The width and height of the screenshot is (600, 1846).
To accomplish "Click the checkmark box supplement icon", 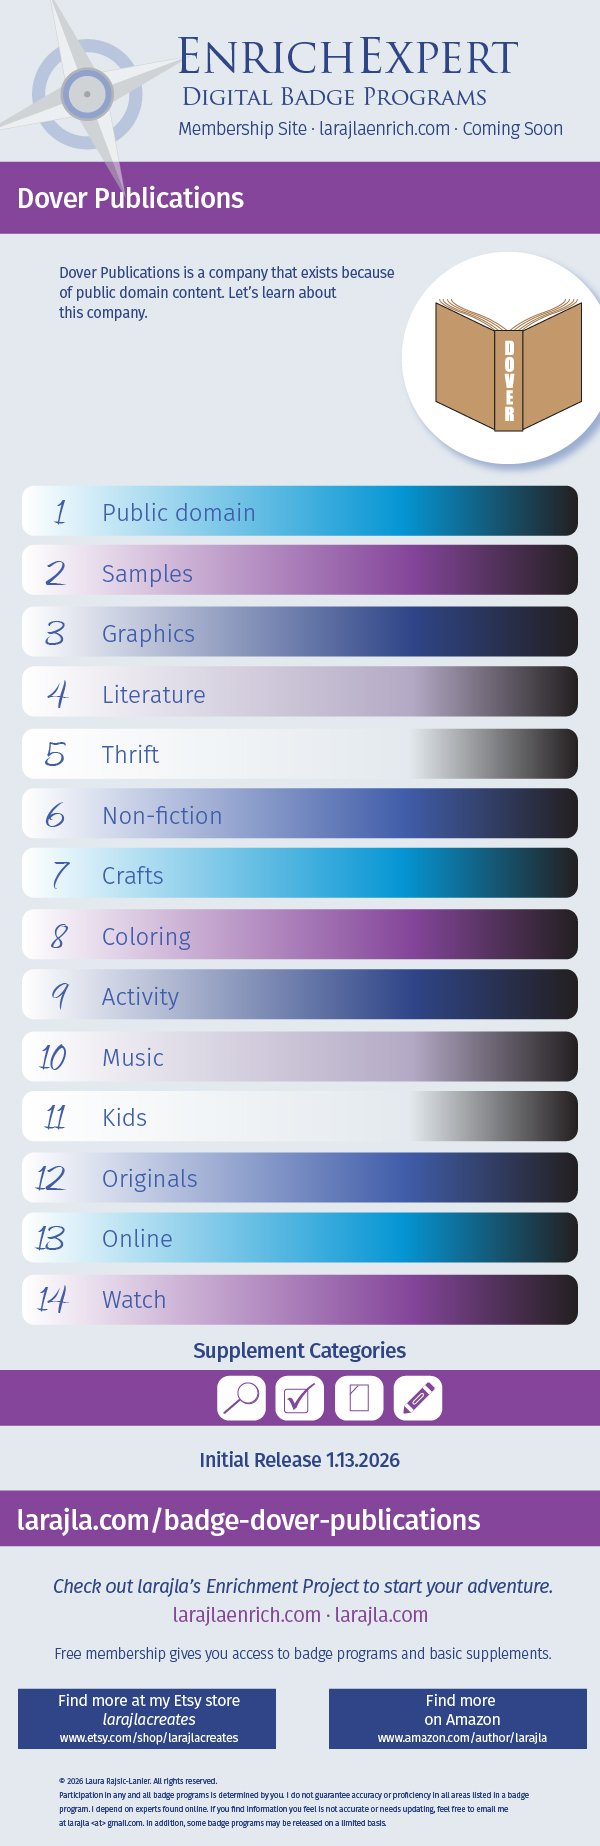I will [299, 1398].
